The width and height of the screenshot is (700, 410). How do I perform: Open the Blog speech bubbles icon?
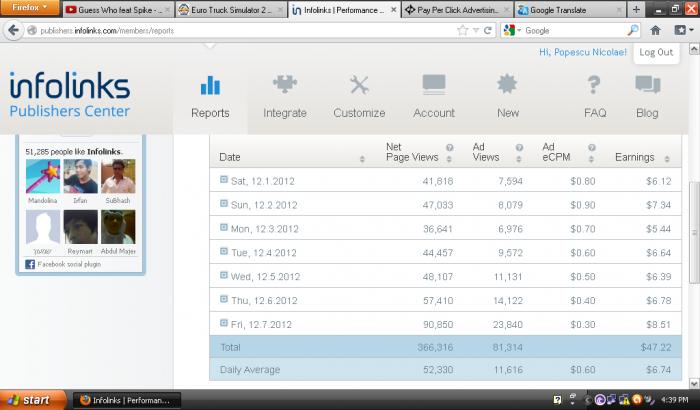[647, 84]
